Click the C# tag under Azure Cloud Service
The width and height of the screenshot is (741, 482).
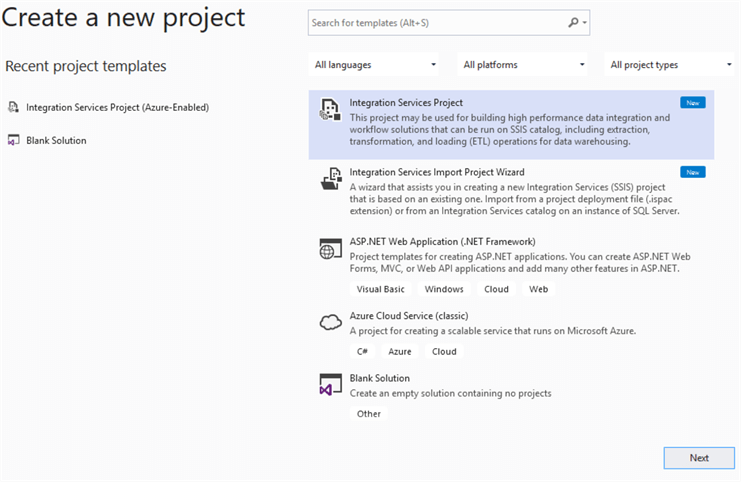(x=362, y=352)
